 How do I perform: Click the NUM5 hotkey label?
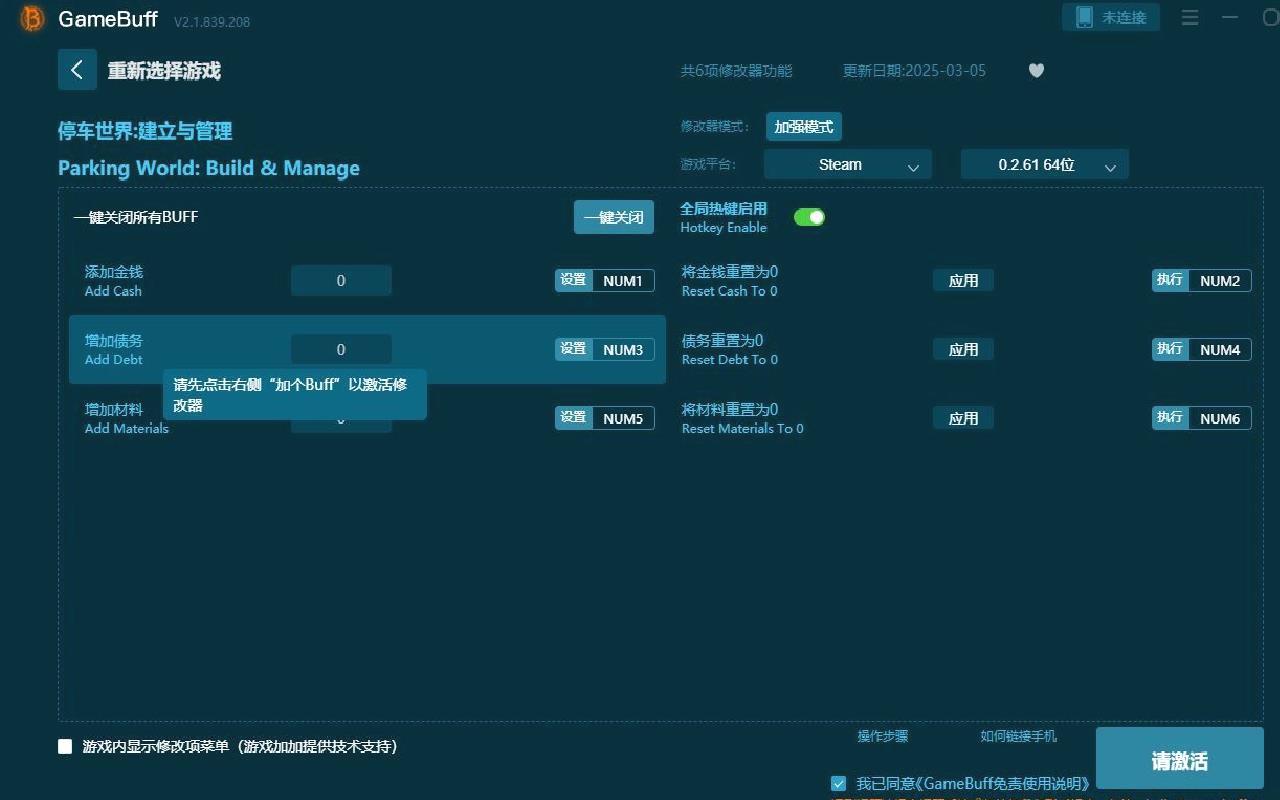pyautogui.click(x=623, y=419)
